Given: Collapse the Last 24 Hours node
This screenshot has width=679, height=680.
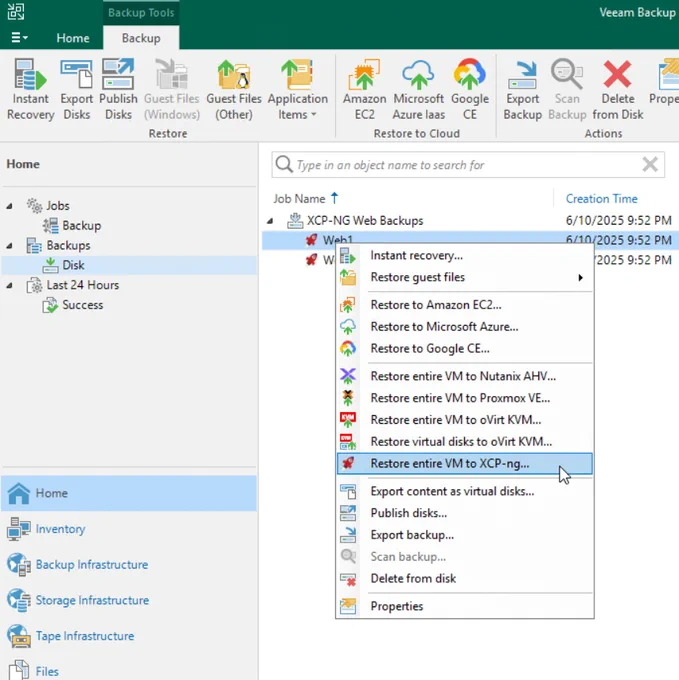Looking at the screenshot, I should (9, 286).
